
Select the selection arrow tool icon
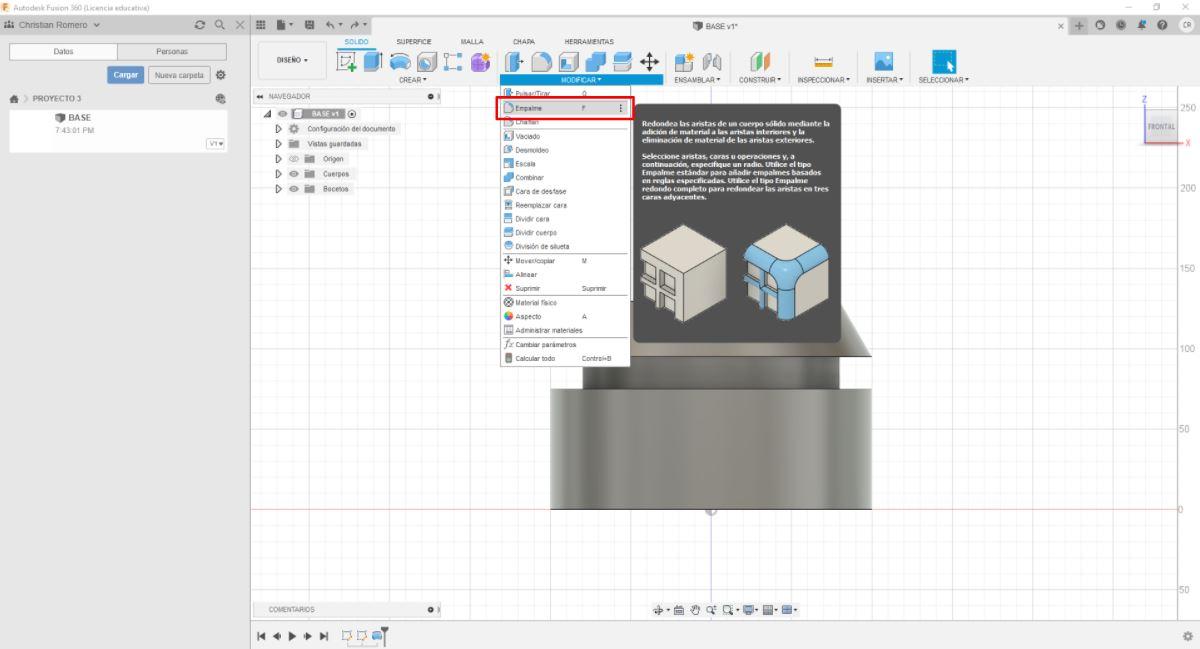click(x=944, y=61)
